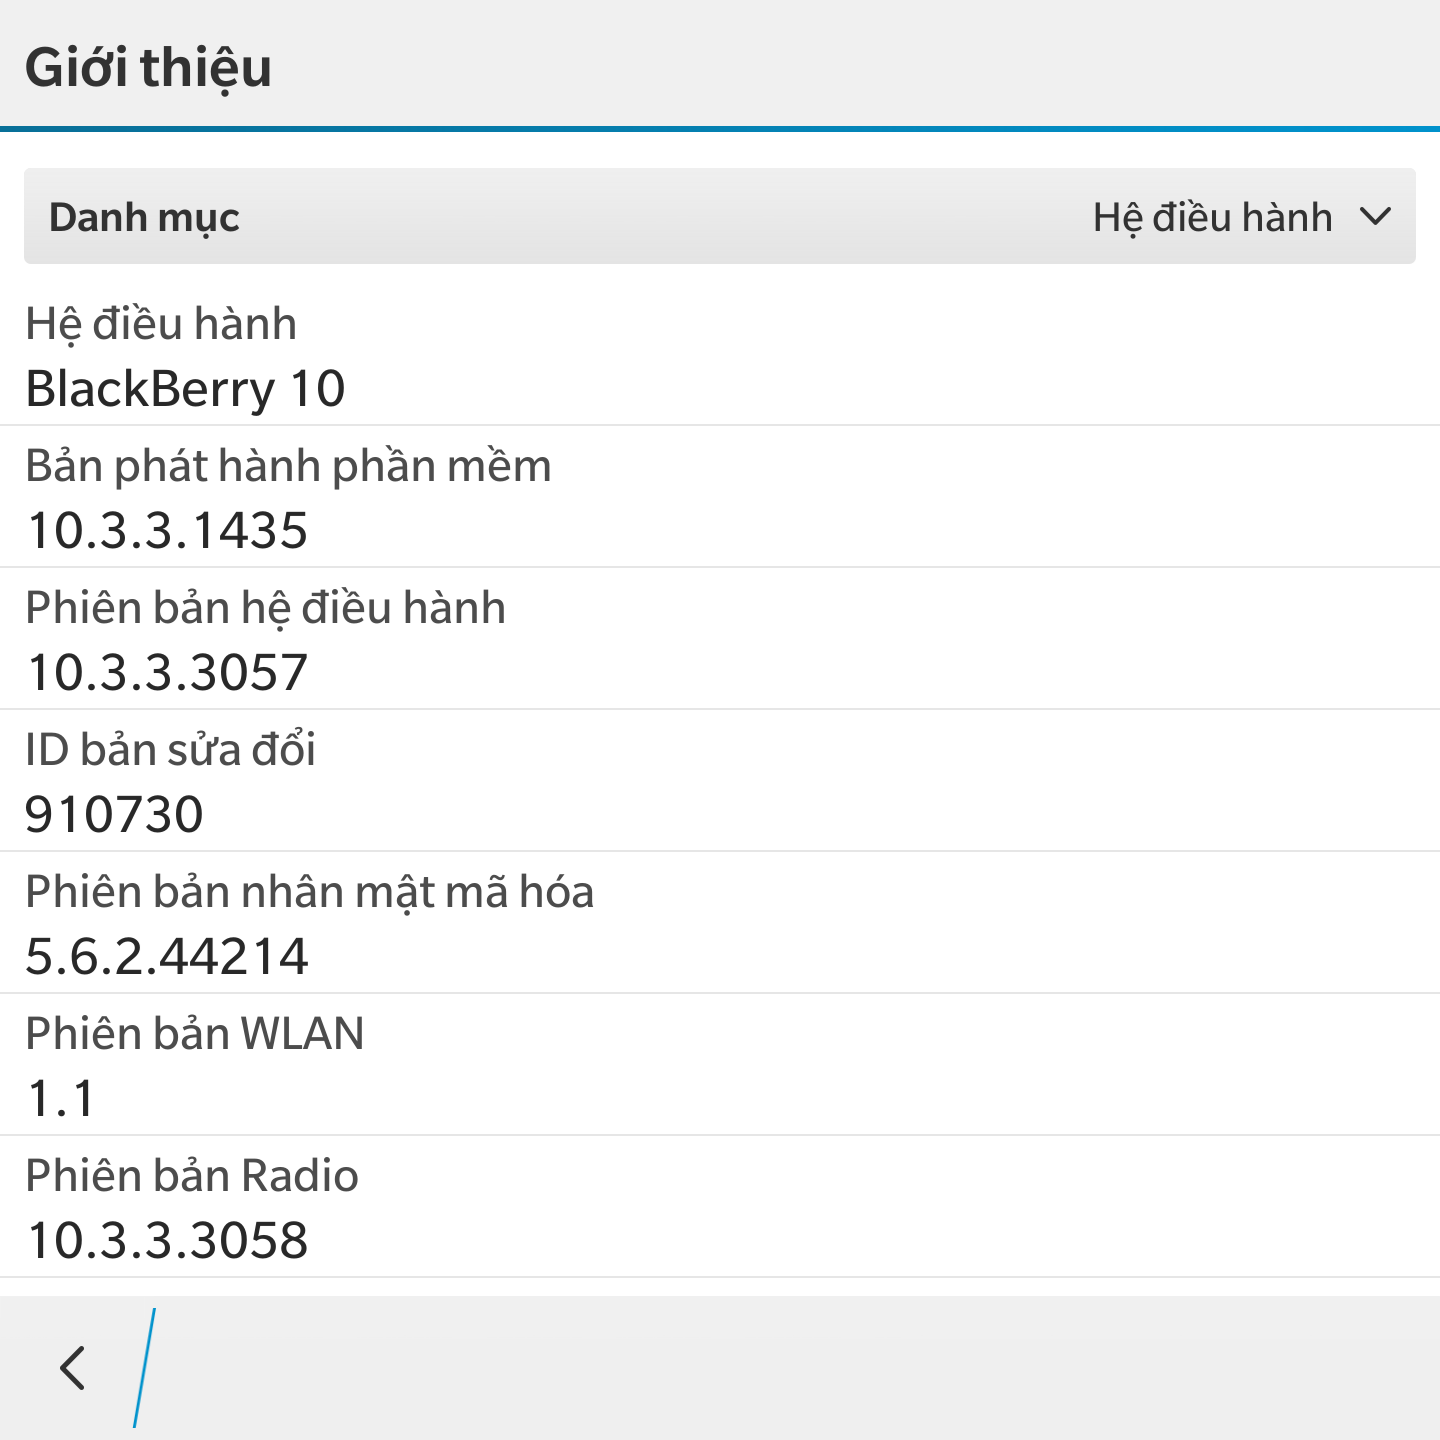This screenshot has height=1440, width=1440.
Task: Click the Danh mục label
Action: (144, 218)
